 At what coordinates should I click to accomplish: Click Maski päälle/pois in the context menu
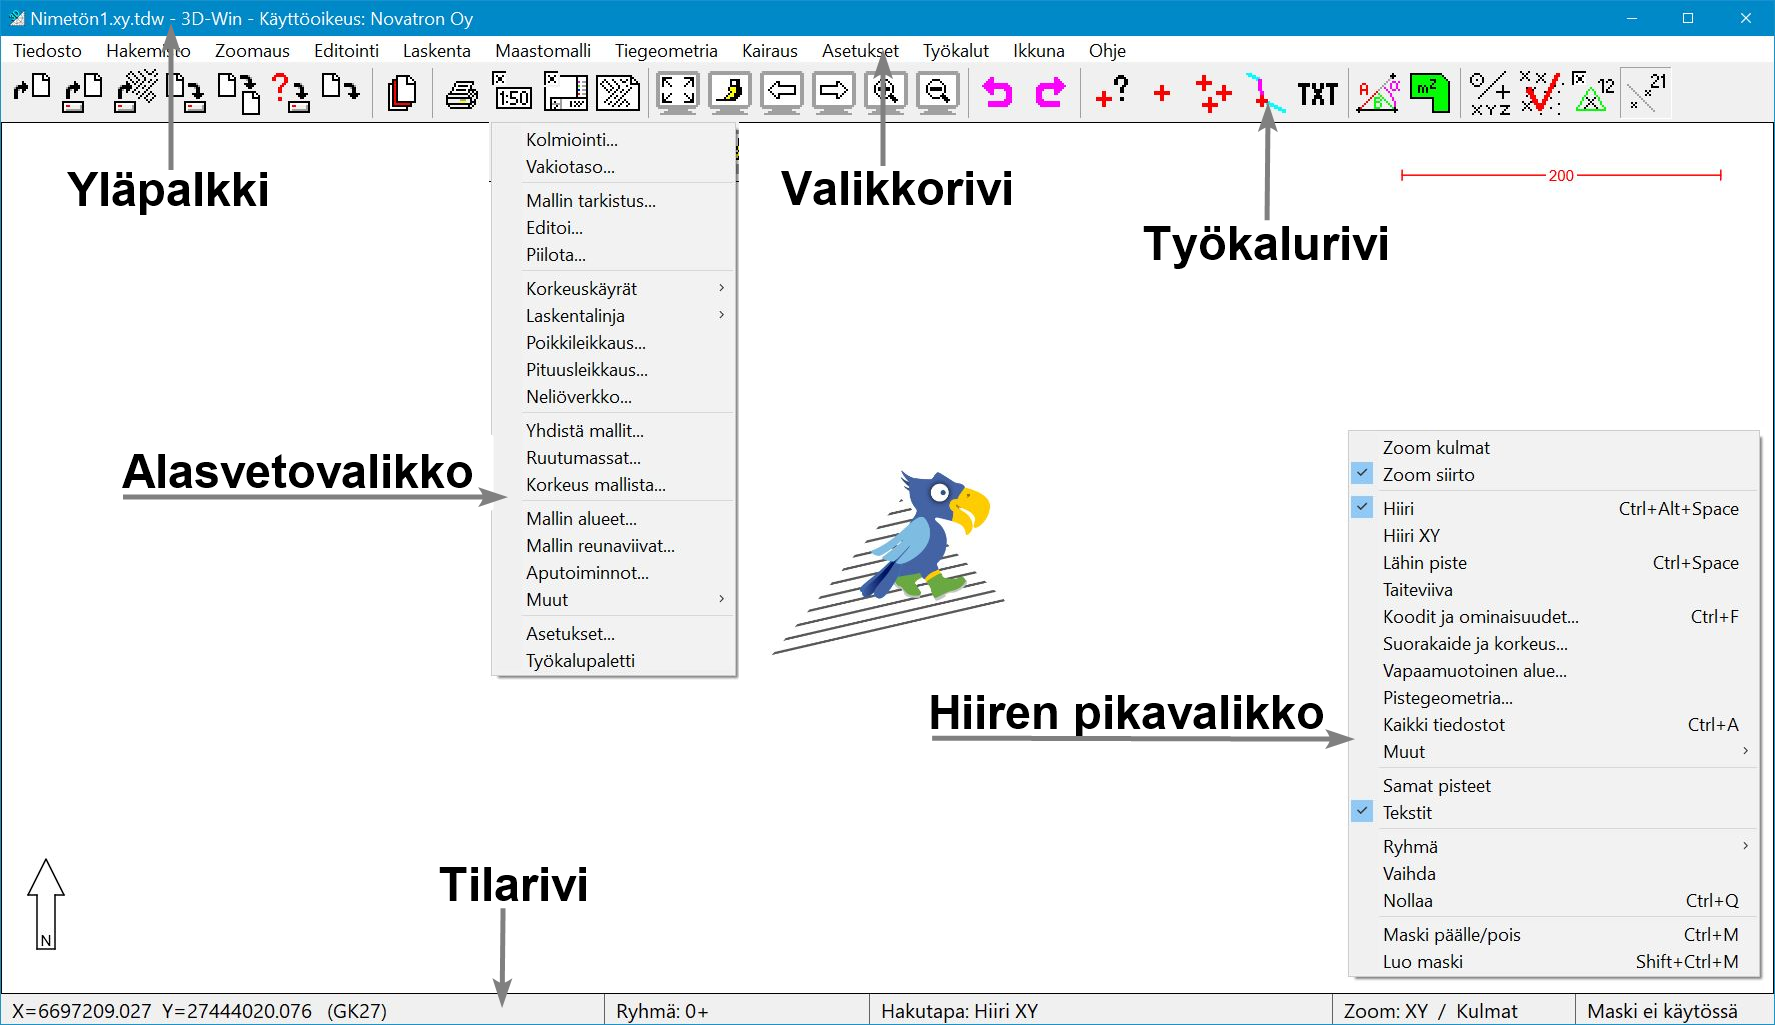coord(1451,934)
